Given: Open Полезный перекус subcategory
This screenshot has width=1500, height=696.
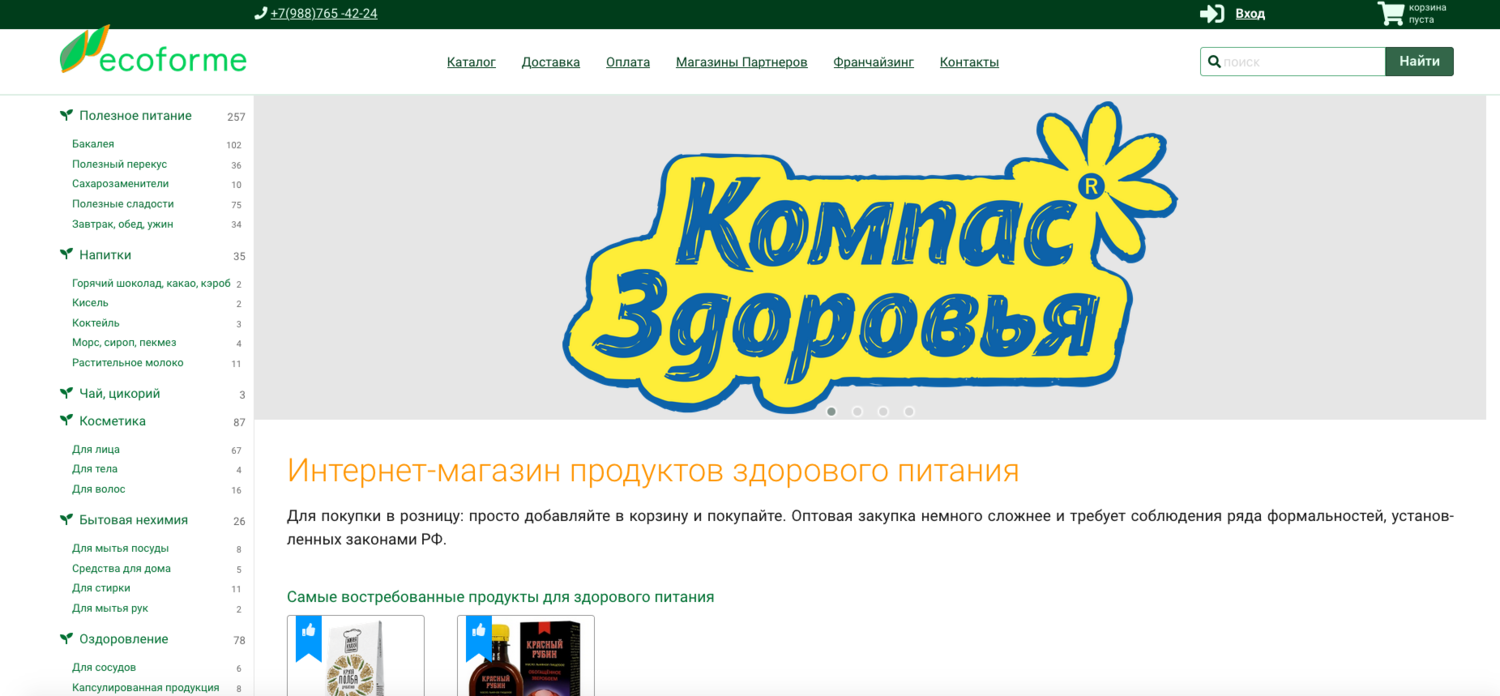Looking at the screenshot, I should [119, 164].
